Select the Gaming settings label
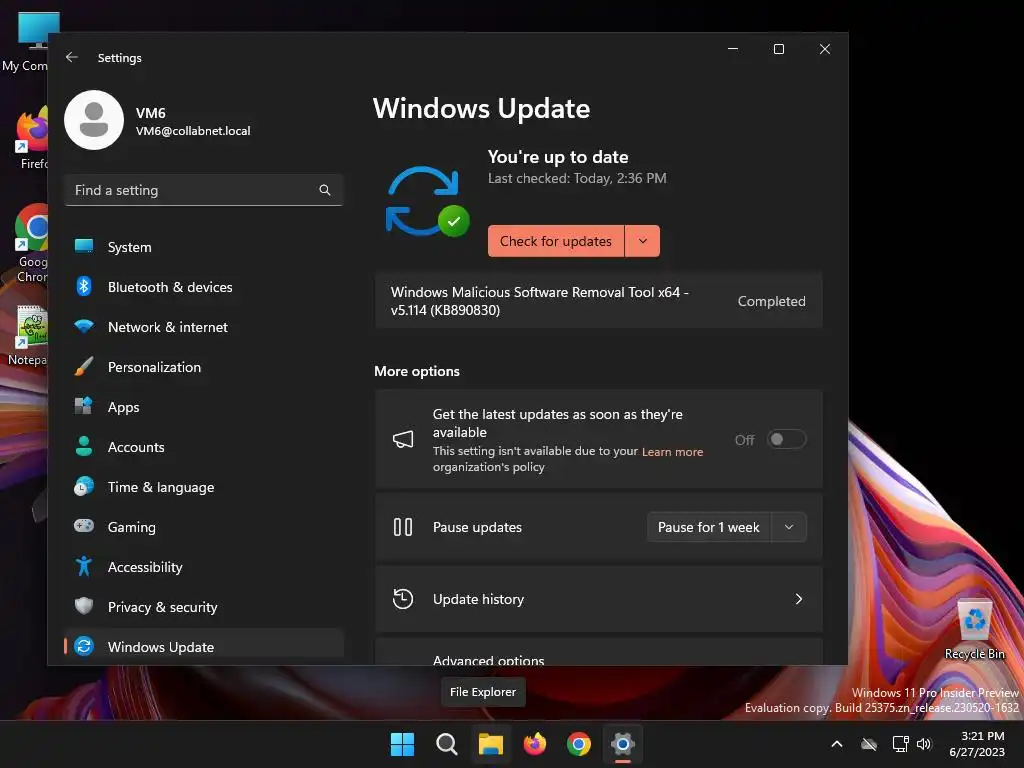The height and width of the screenshot is (768, 1024). pos(131,527)
